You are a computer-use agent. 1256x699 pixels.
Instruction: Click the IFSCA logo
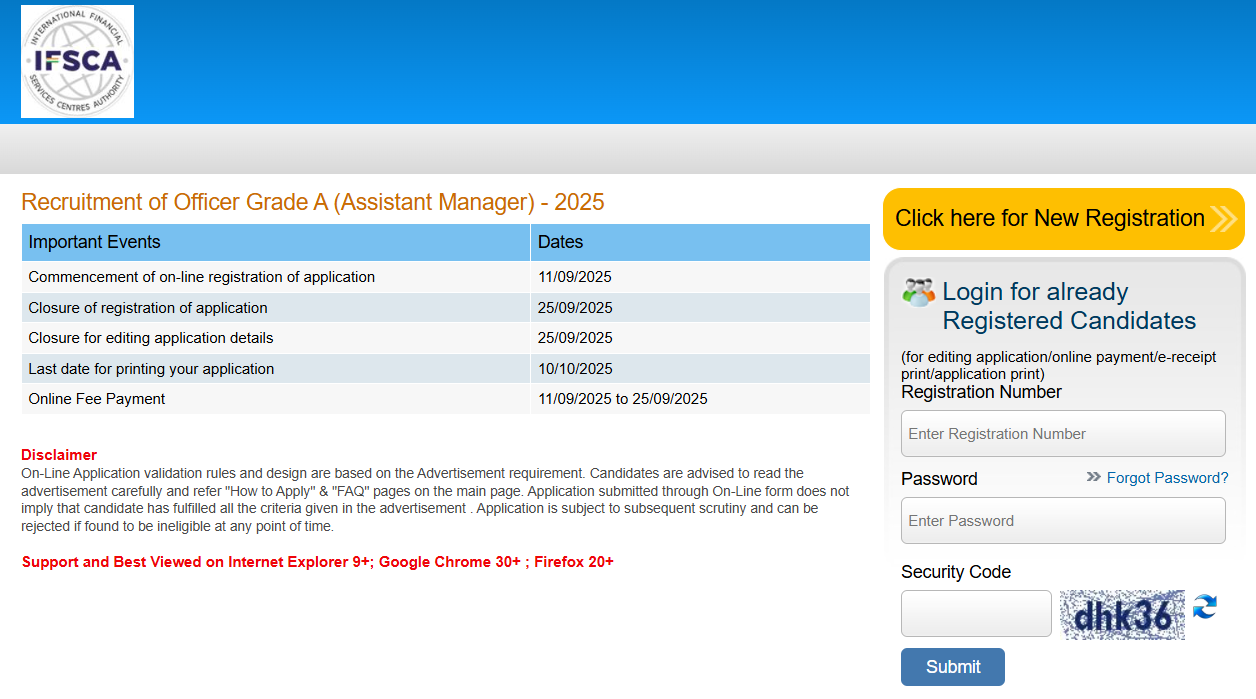click(x=77, y=62)
